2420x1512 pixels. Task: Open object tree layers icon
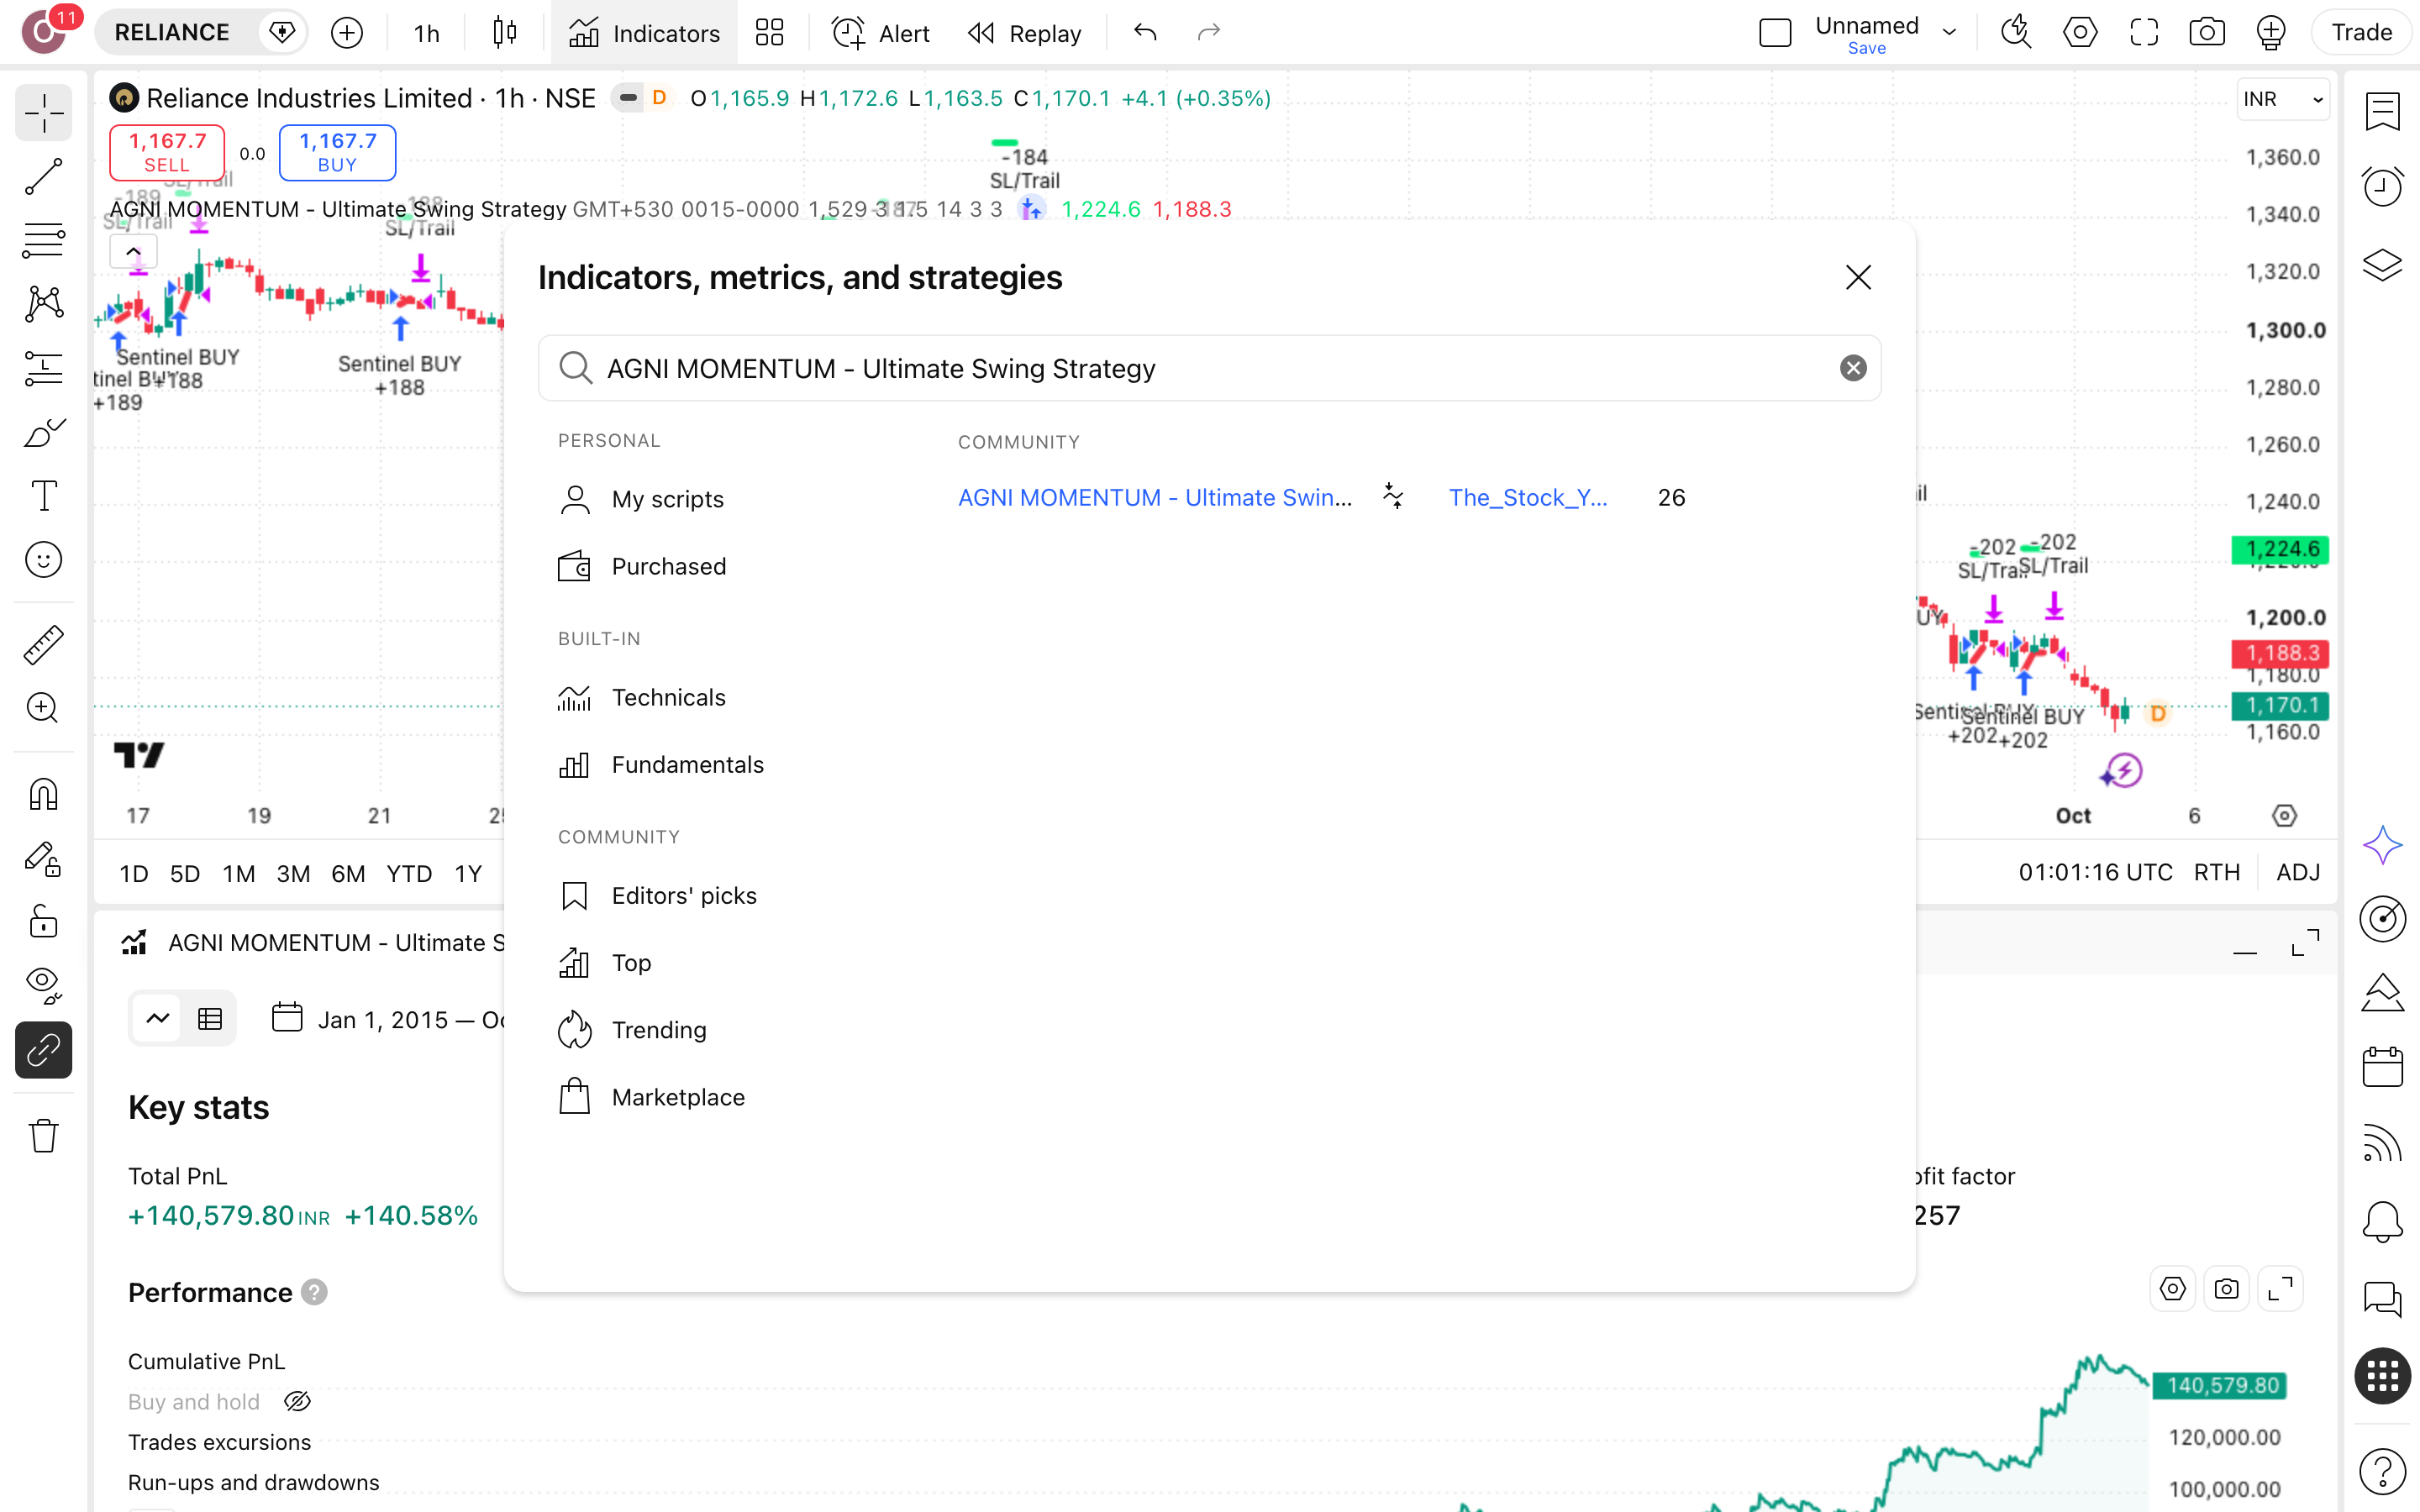(2382, 264)
